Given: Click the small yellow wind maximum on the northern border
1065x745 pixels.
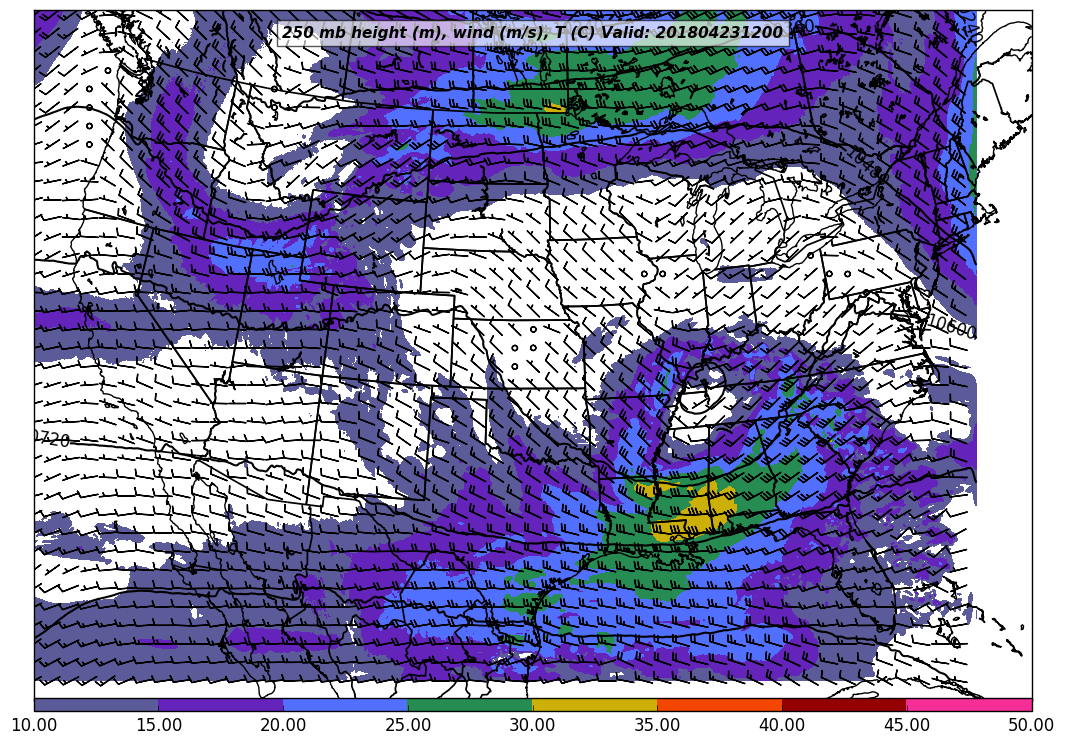Looking at the screenshot, I should click(x=555, y=108).
